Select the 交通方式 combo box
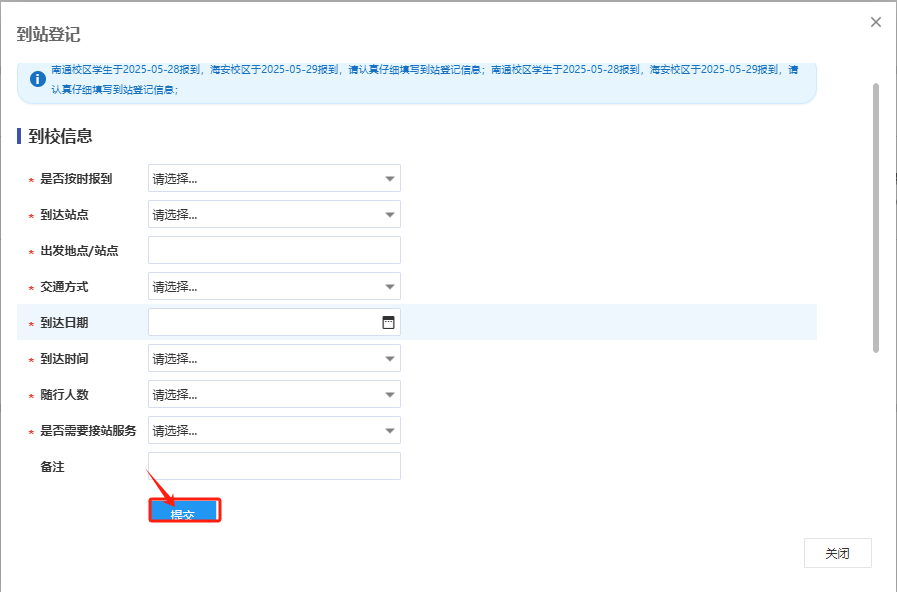897x592 pixels. pyautogui.click(x=274, y=287)
